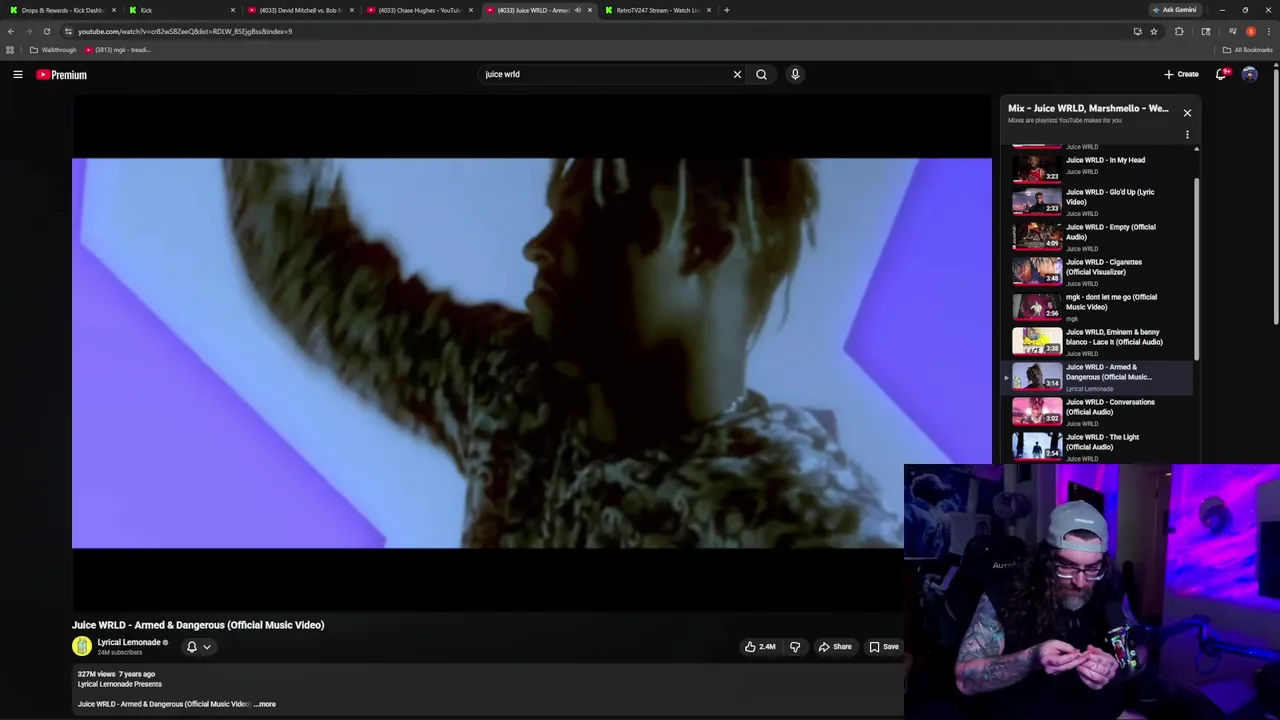This screenshot has width=1280, height=720.
Task: Play 'Glo'd Up (Lyric Video)' from mix
Action: click(x=1100, y=201)
